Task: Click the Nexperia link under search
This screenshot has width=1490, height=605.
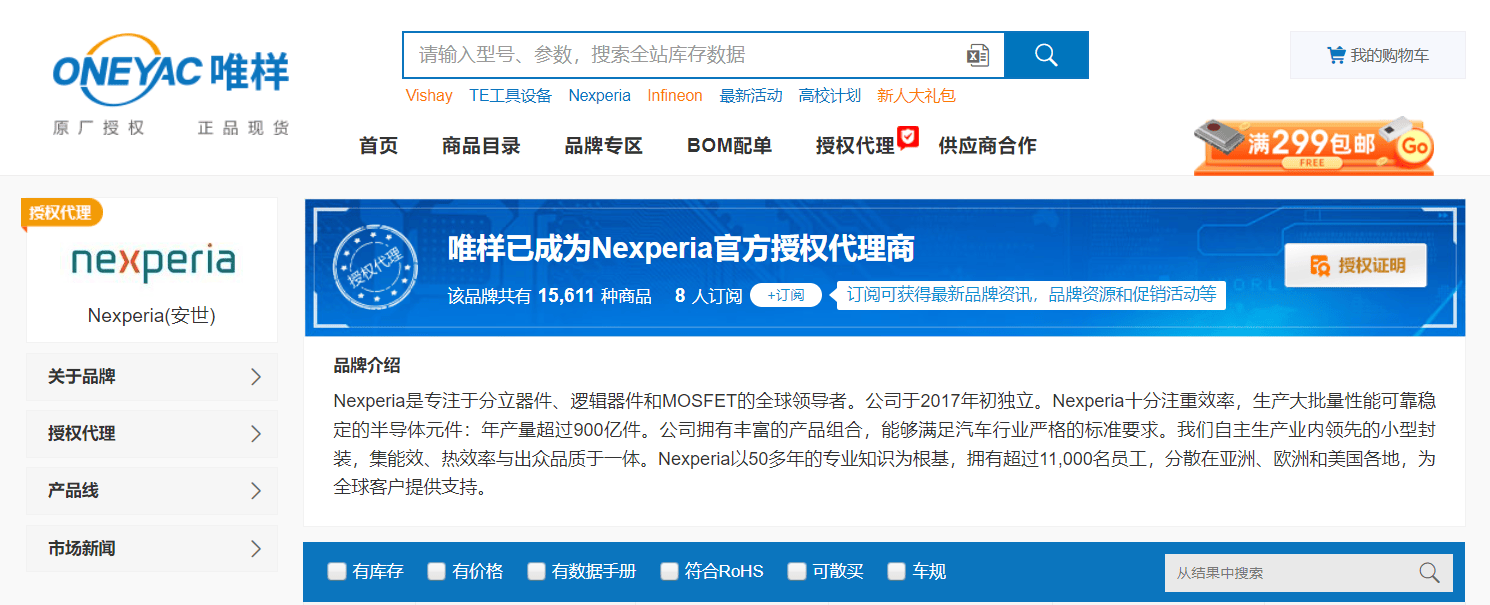Action: (600, 96)
